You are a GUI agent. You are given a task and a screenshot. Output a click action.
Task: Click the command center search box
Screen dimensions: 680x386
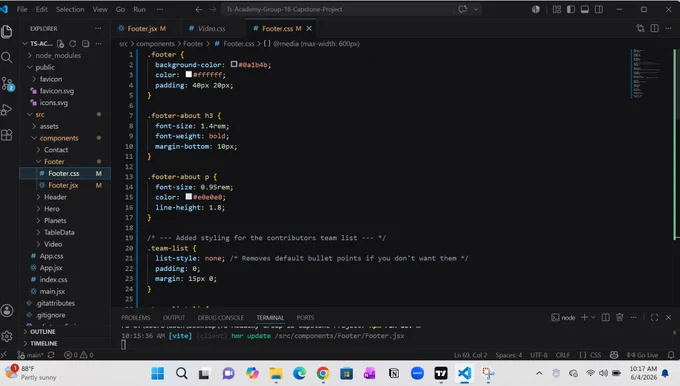pyautogui.click(x=338, y=9)
